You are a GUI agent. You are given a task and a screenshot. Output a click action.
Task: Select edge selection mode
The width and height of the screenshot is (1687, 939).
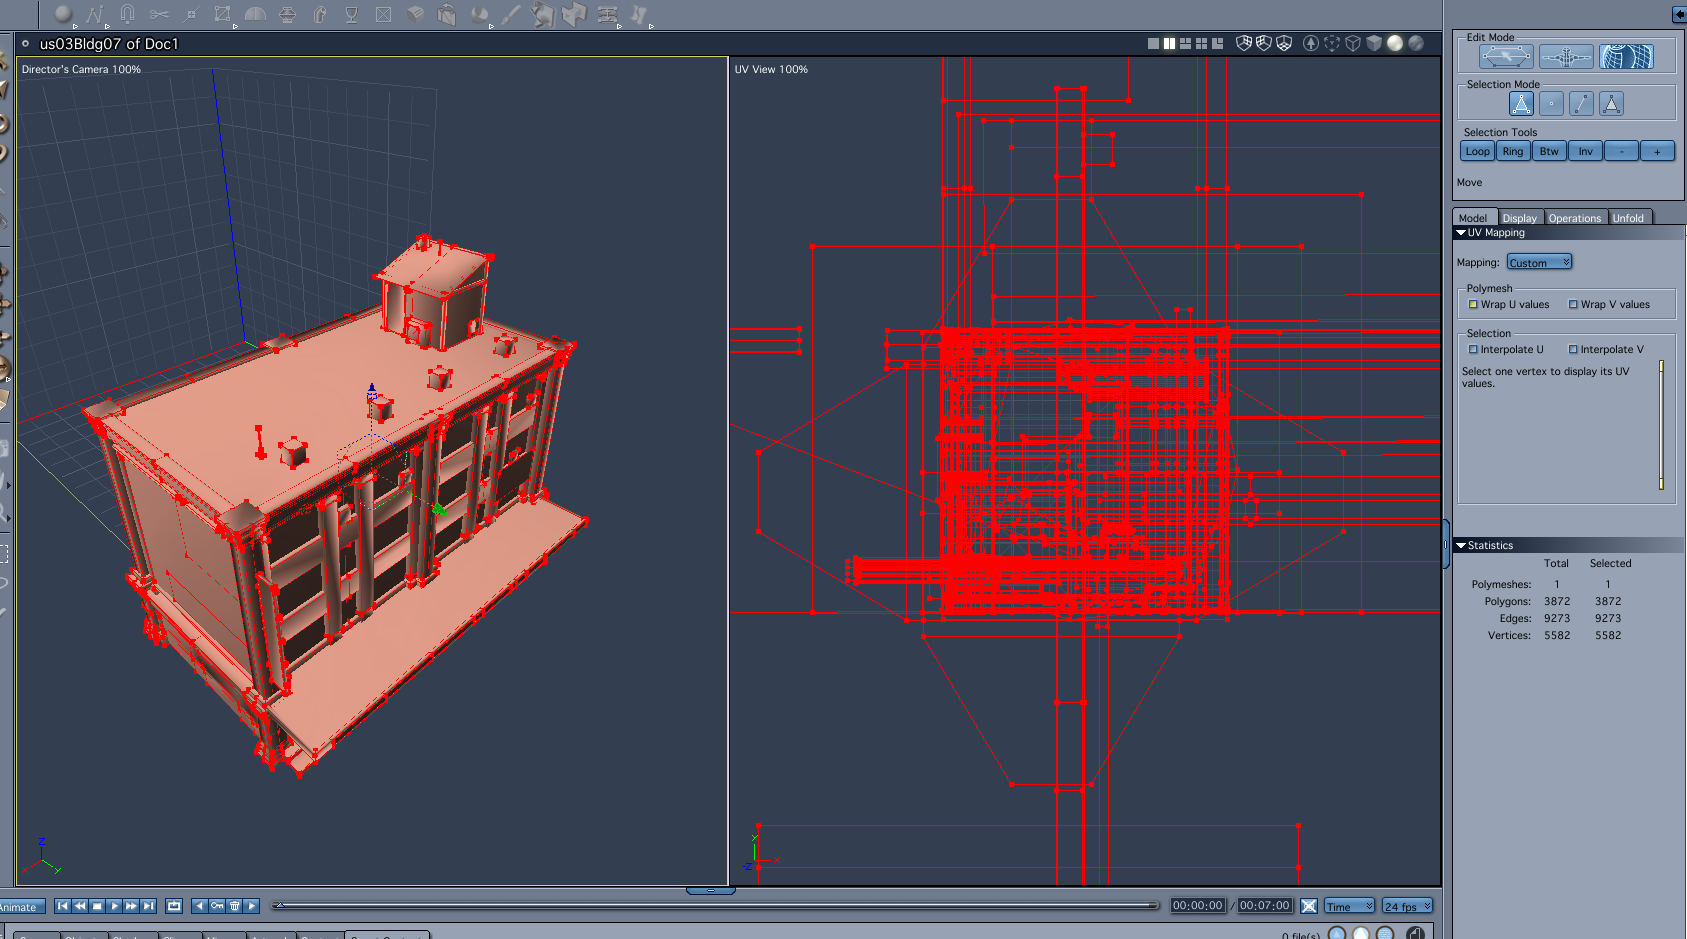click(1581, 104)
